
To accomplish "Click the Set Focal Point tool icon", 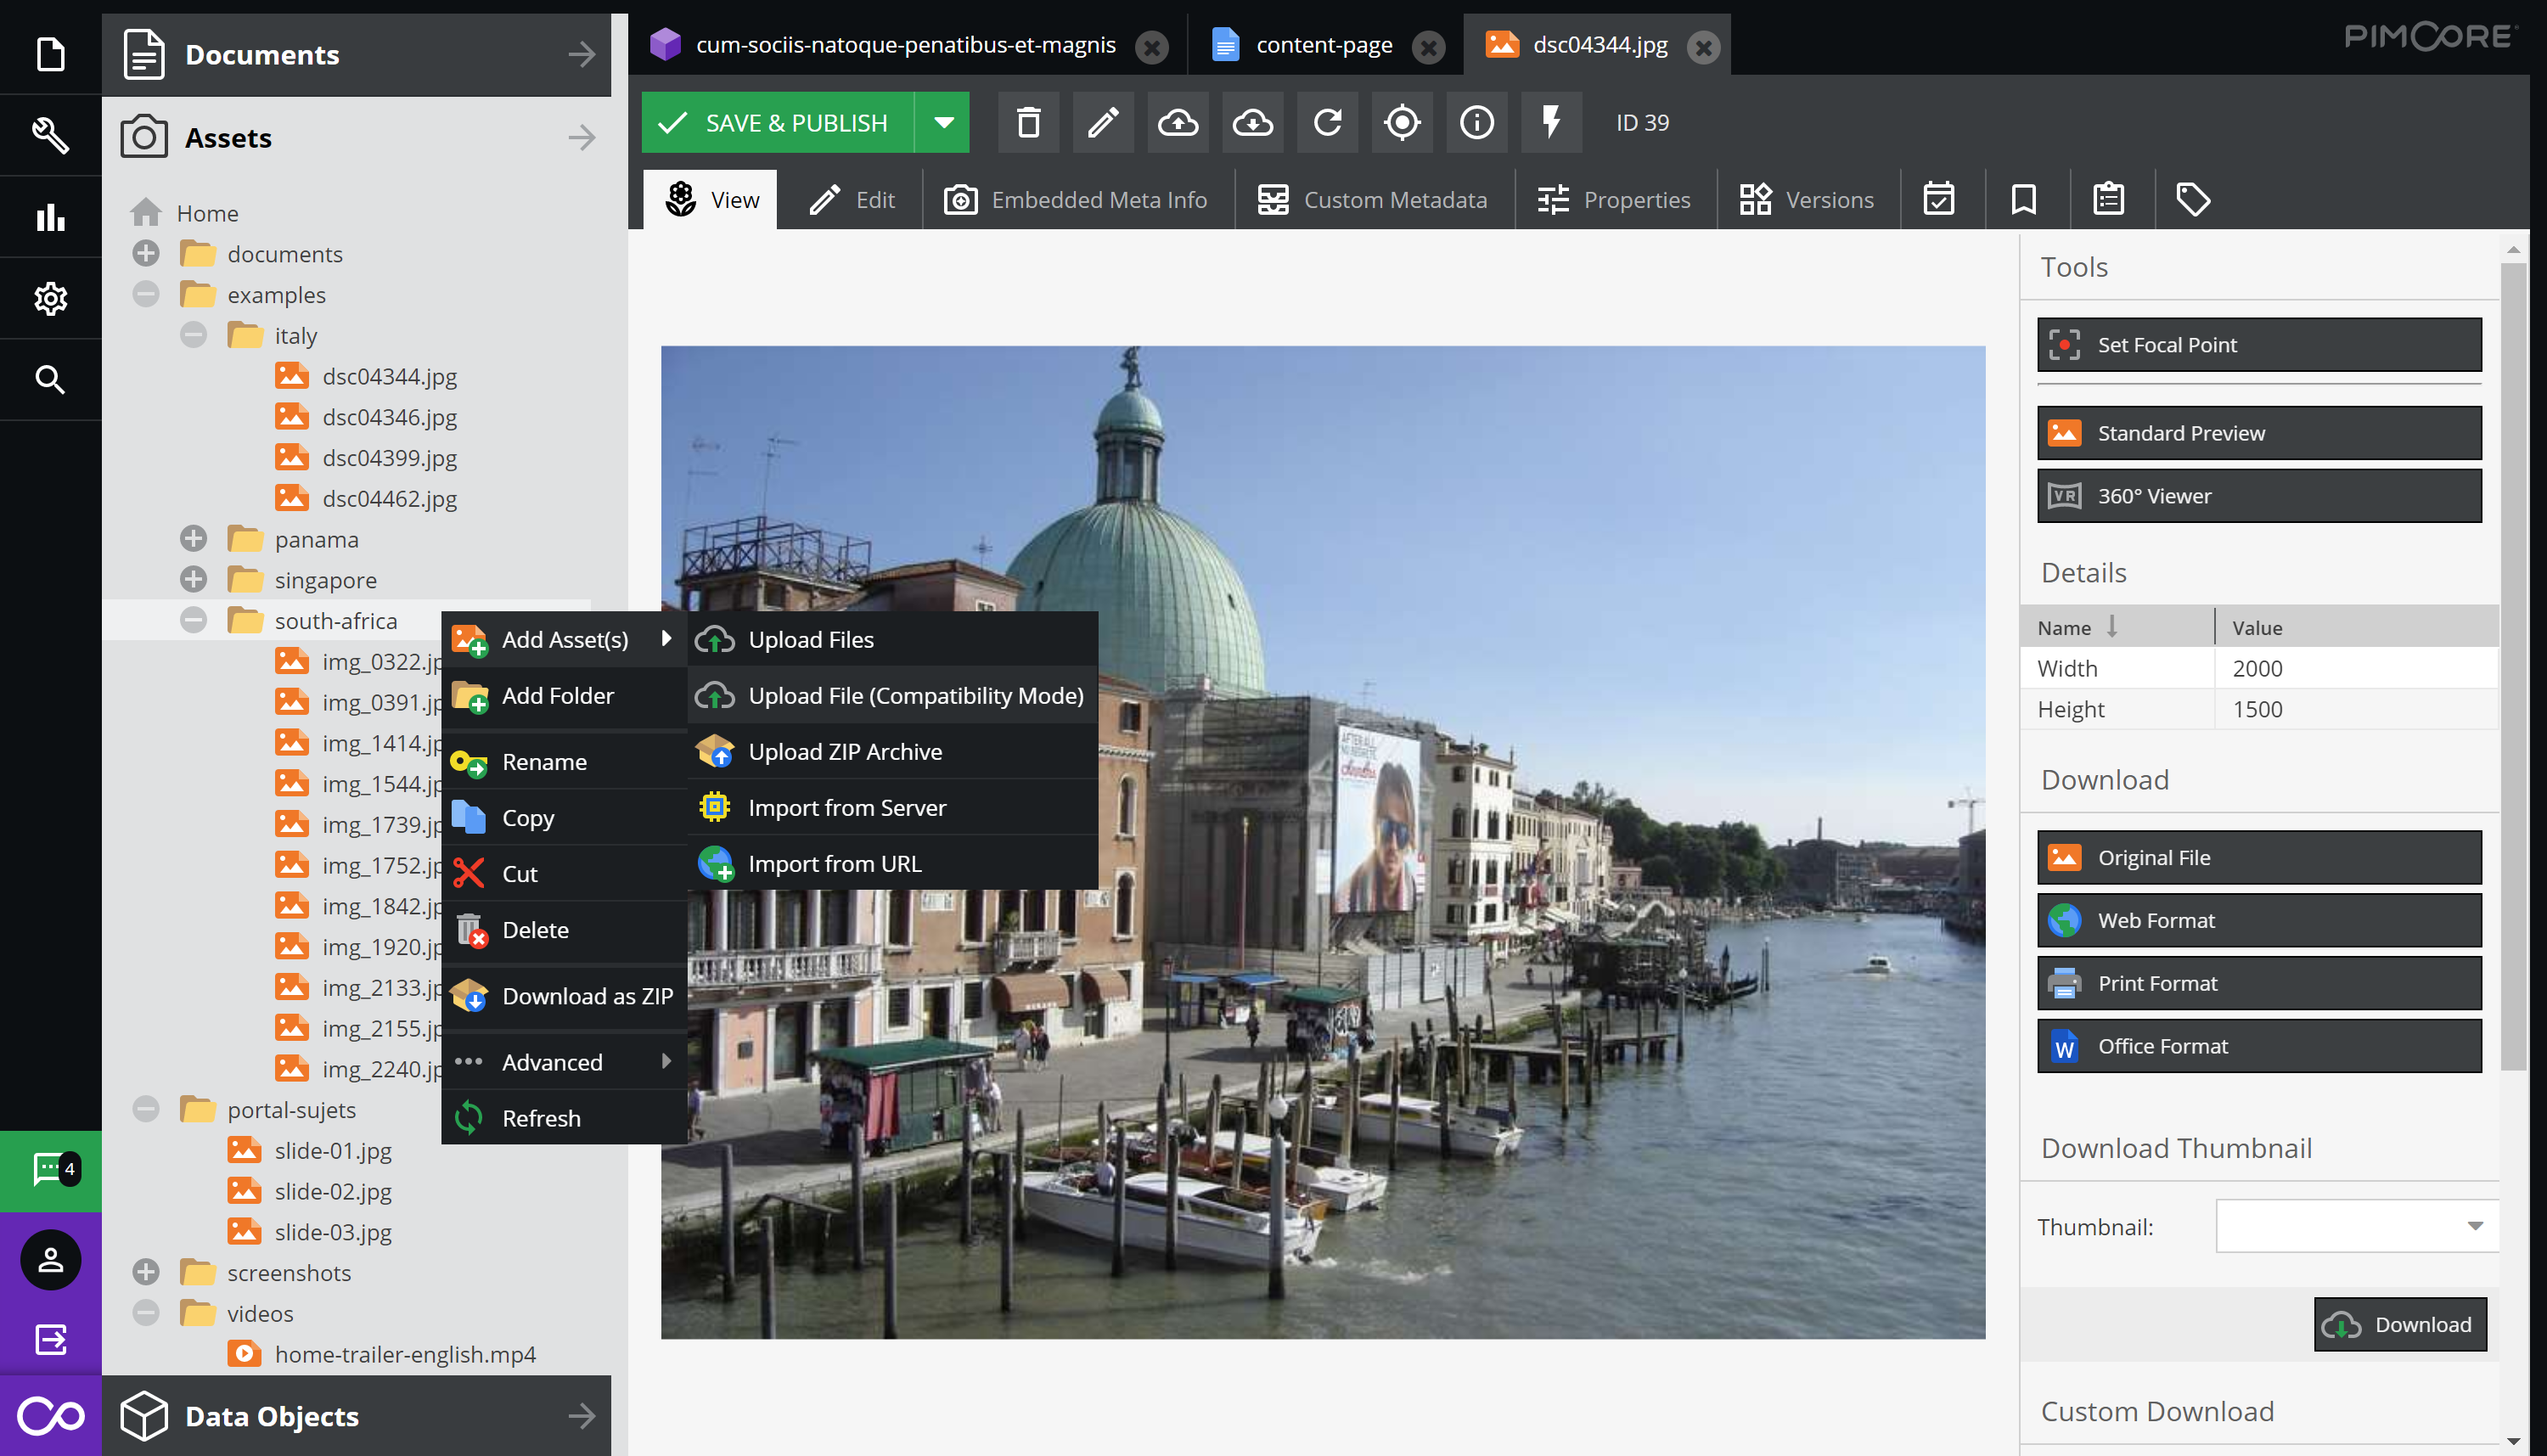I will coord(2066,345).
